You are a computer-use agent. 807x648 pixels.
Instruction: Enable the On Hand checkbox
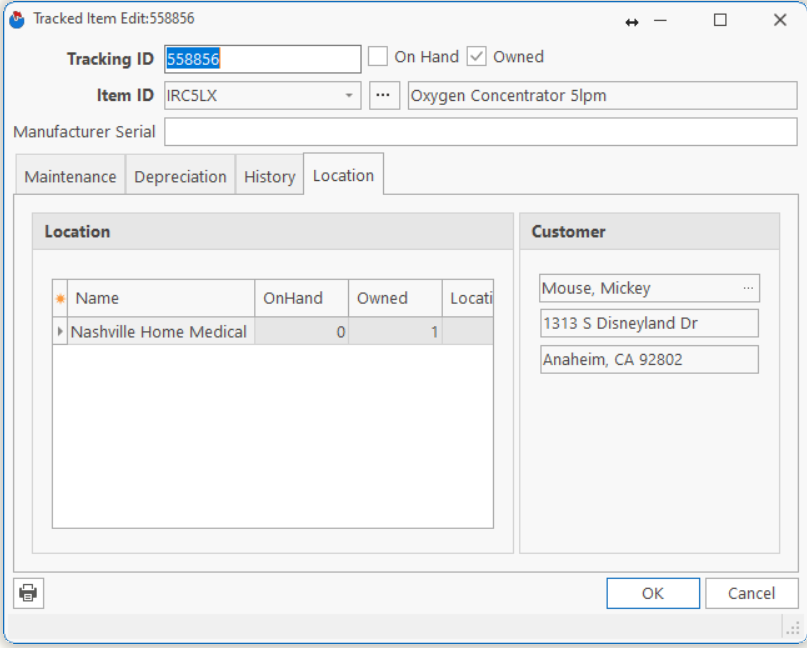tap(378, 57)
